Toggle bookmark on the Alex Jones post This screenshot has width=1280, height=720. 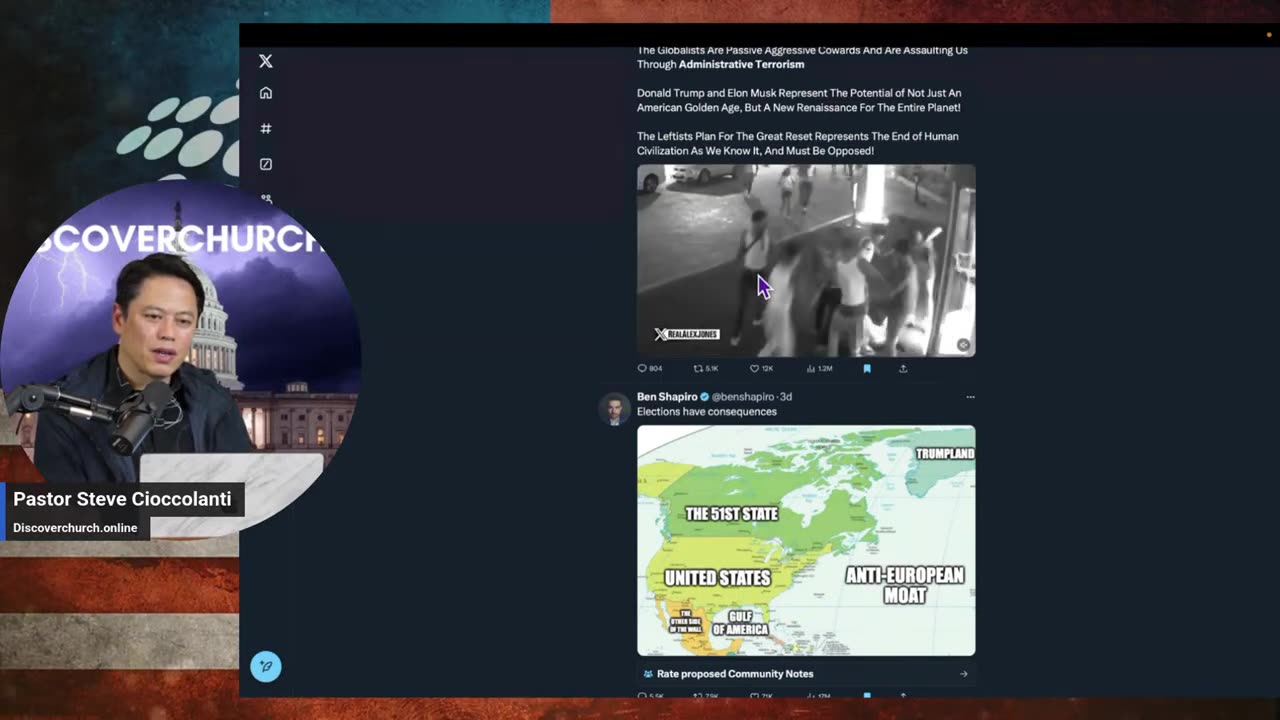pos(867,368)
